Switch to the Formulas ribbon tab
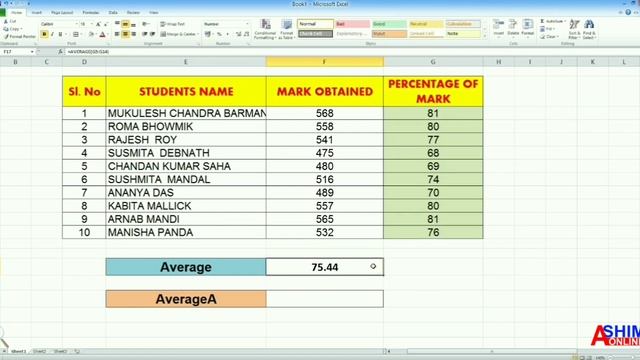Image resolution: width=640 pixels, height=360 pixels. pos(91,13)
